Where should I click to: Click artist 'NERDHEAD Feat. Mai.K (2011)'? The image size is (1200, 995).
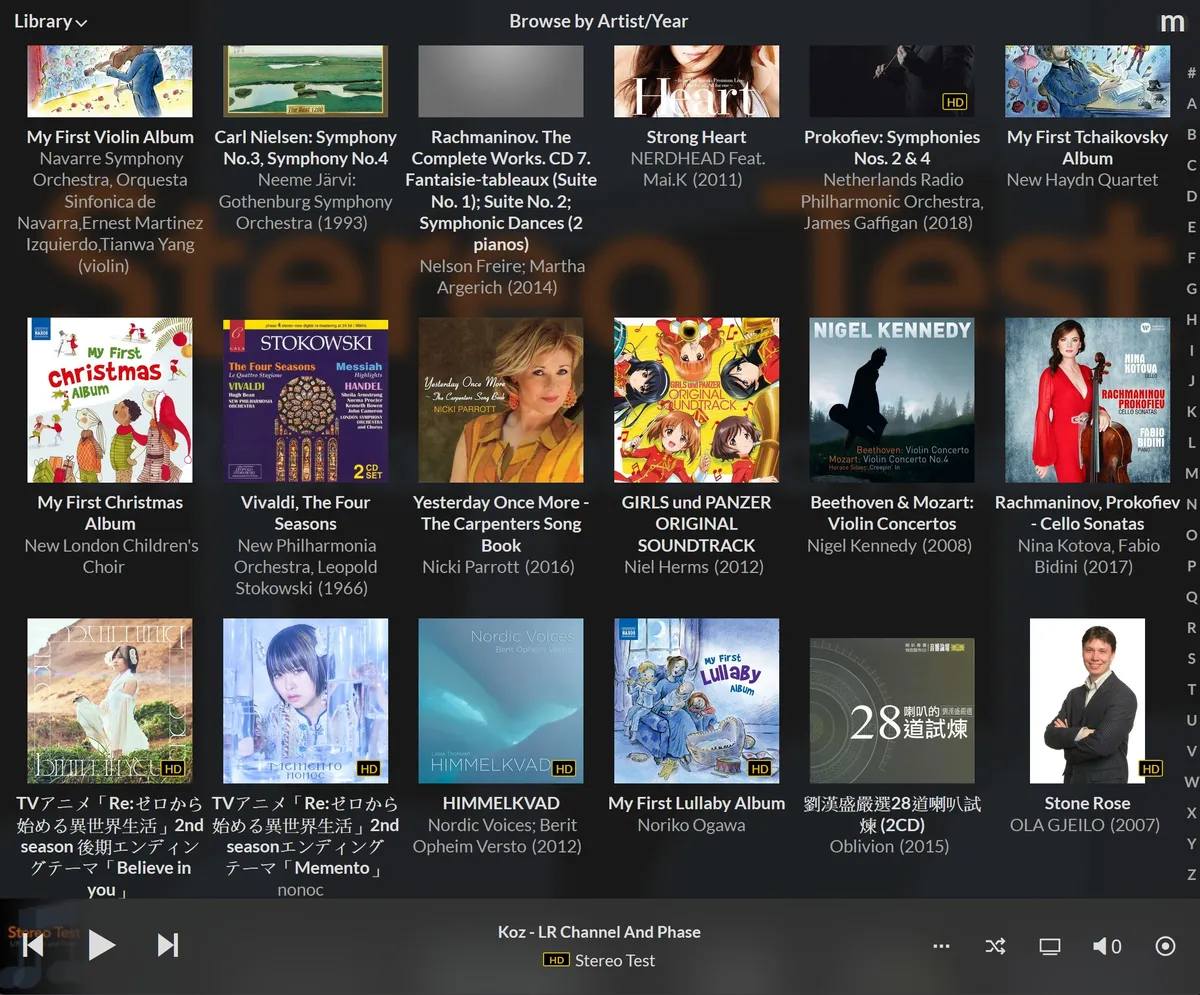click(x=696, y=169)
